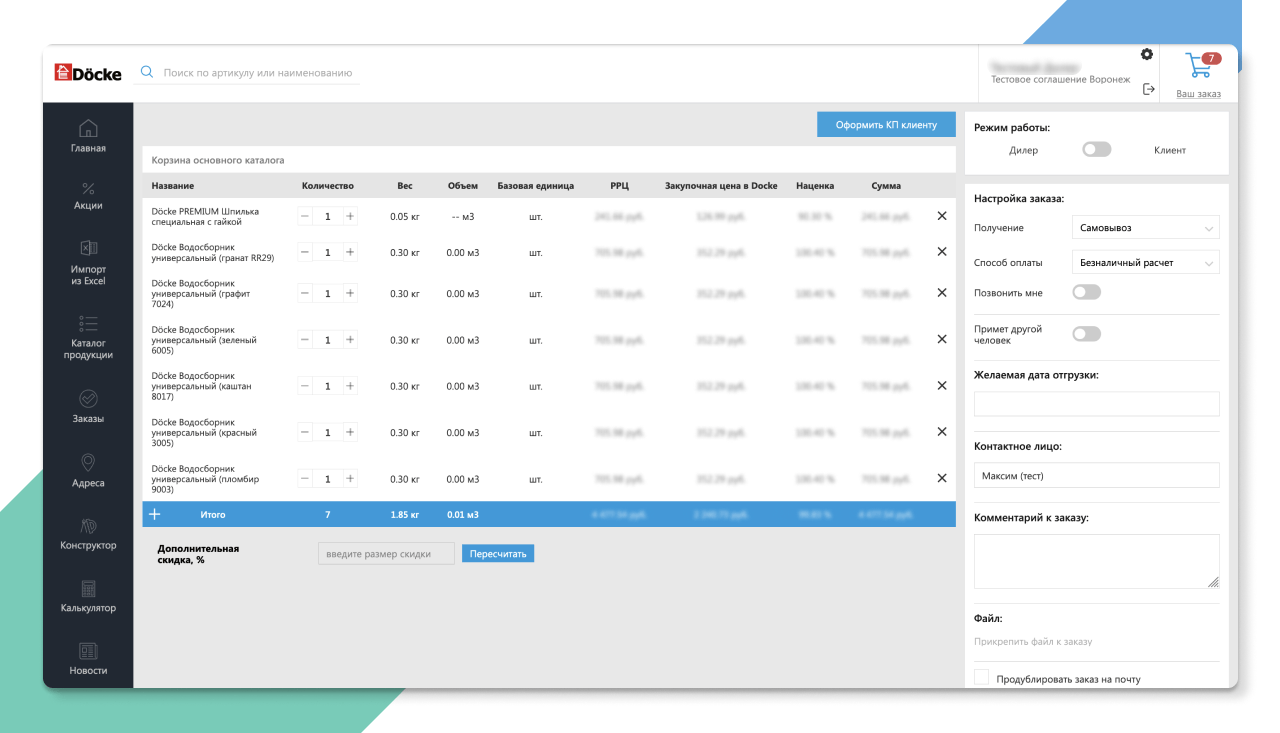Remove Шпилька специальная с гайкой item
The image size is (1280, 733).
pyautogui.click(x=941, y=216)
